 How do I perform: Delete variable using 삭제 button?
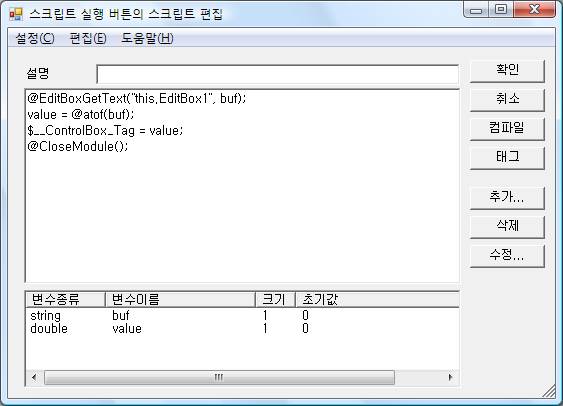(507, 227)
